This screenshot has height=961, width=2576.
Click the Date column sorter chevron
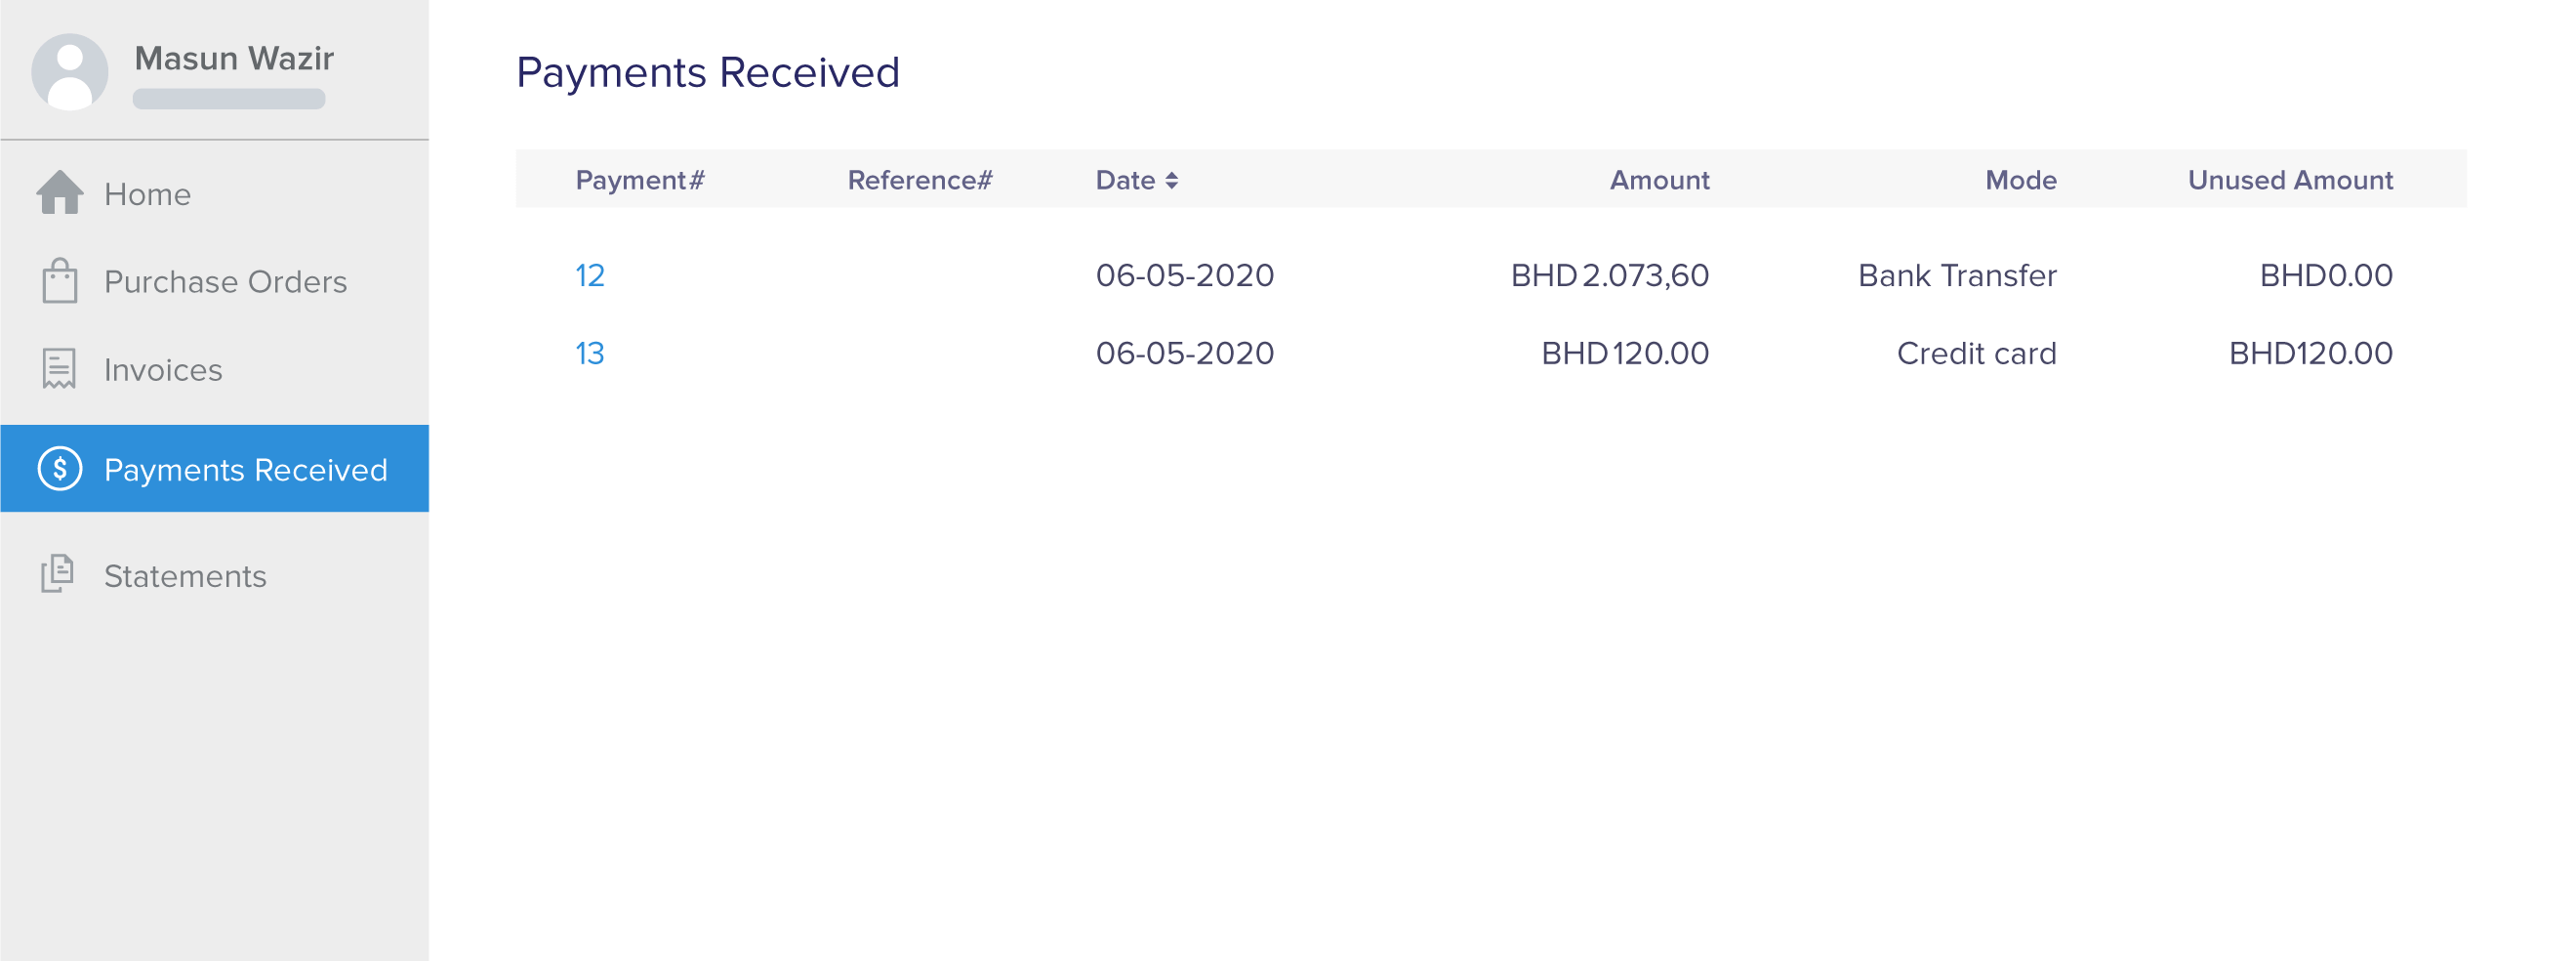(x=1174, y=180)
